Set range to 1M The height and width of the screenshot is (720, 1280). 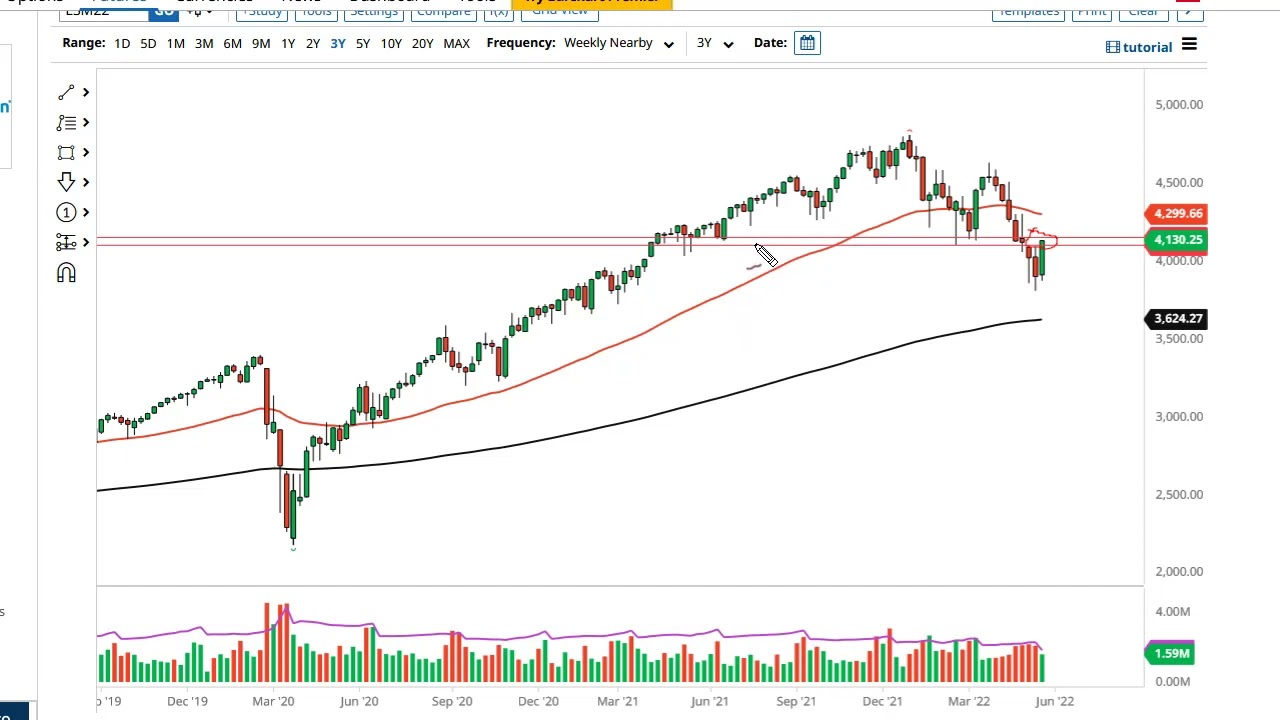[x=176, y=43]
